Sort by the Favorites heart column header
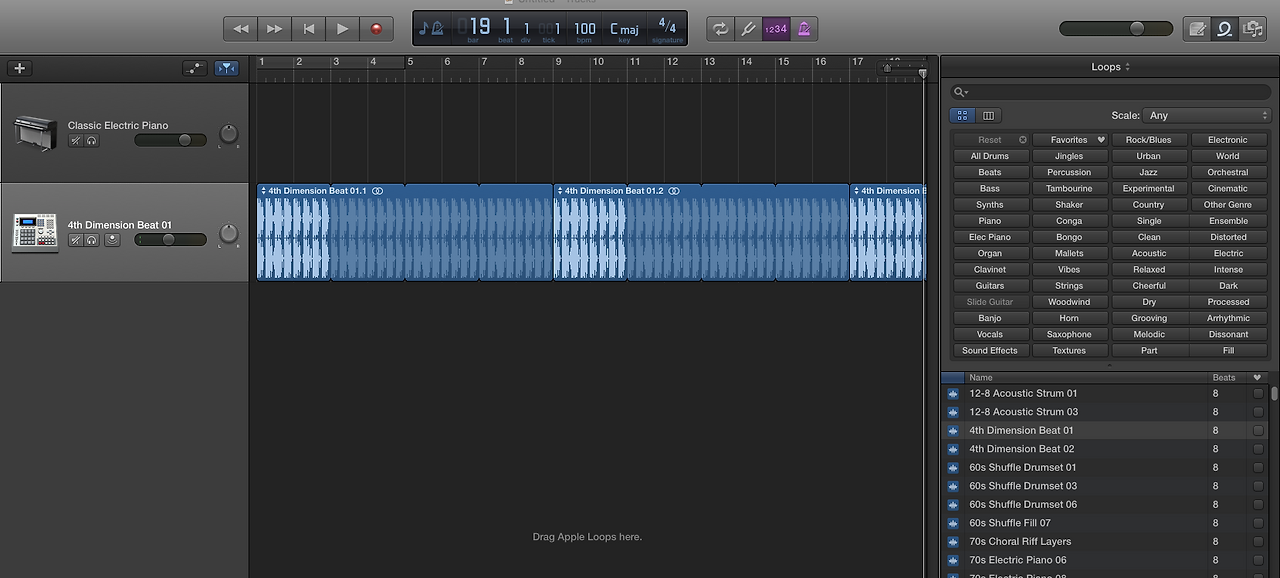 (x=1258, y=378)
